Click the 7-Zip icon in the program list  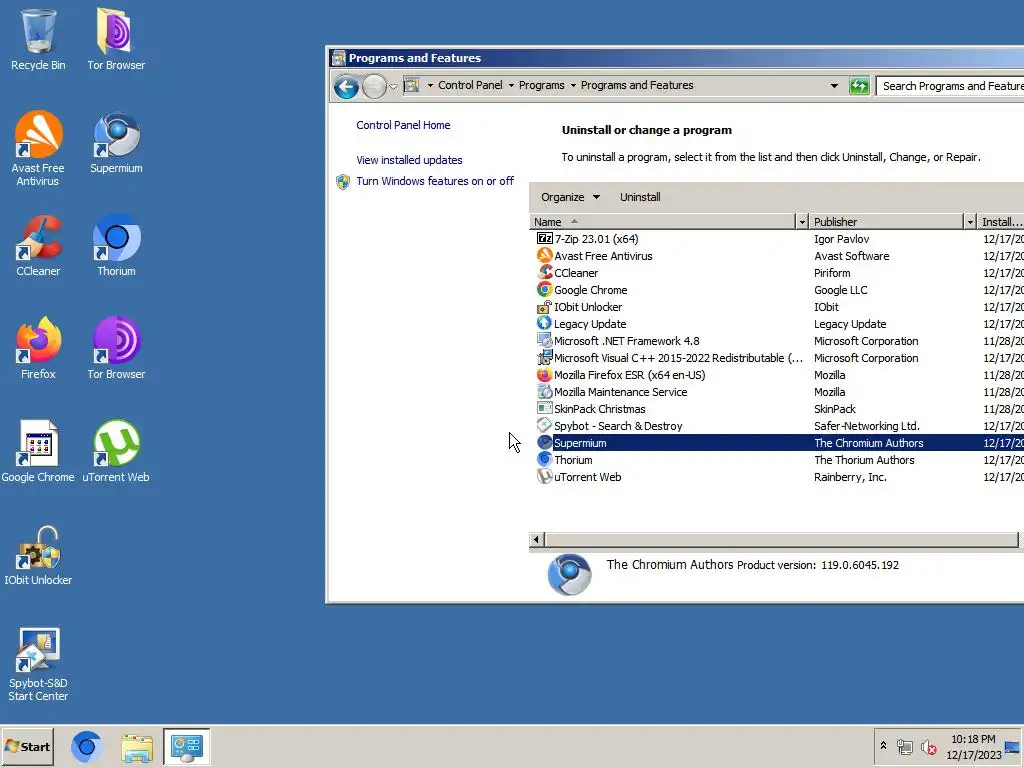544,238
